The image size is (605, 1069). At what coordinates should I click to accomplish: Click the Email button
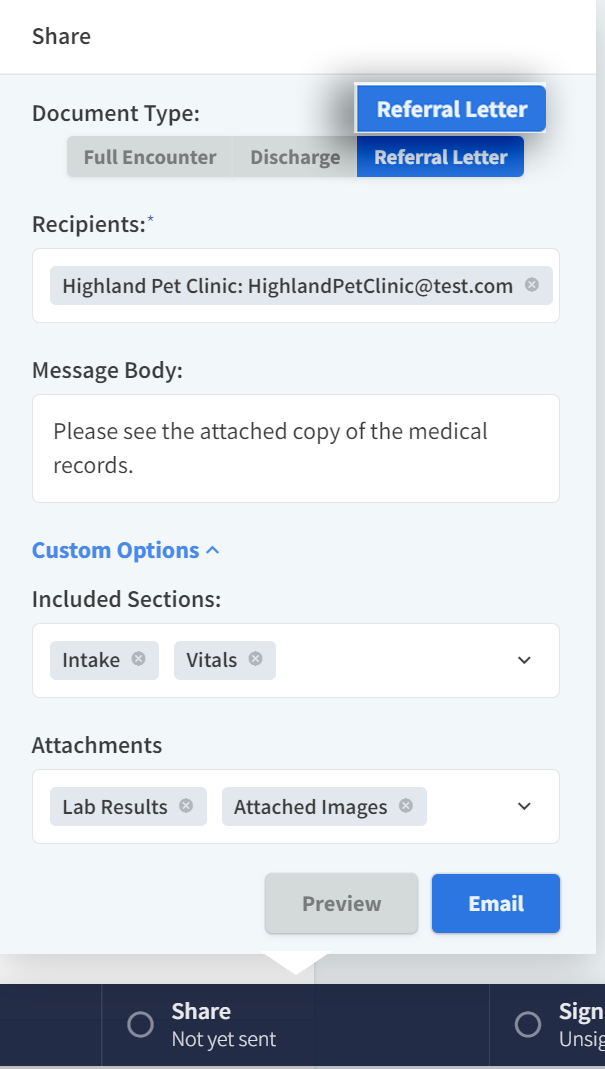(496, 903)
